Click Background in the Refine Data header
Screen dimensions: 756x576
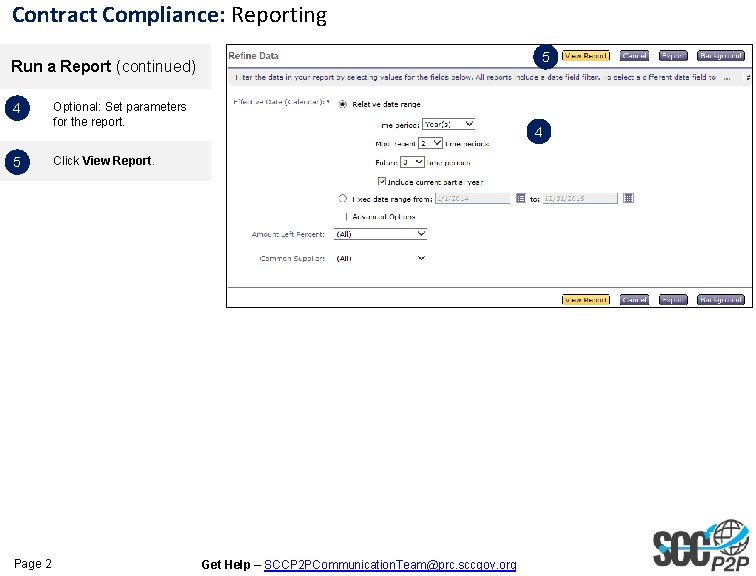point(721,56)
